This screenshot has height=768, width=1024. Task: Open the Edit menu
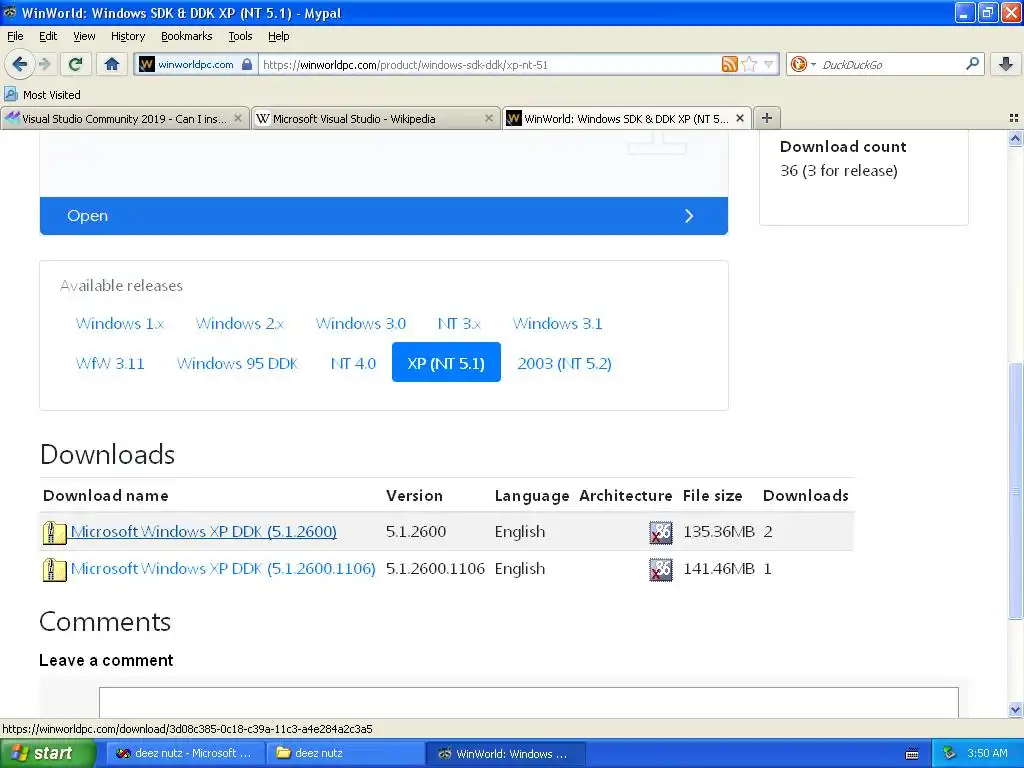pyautogui.click(x=48, y=36)
